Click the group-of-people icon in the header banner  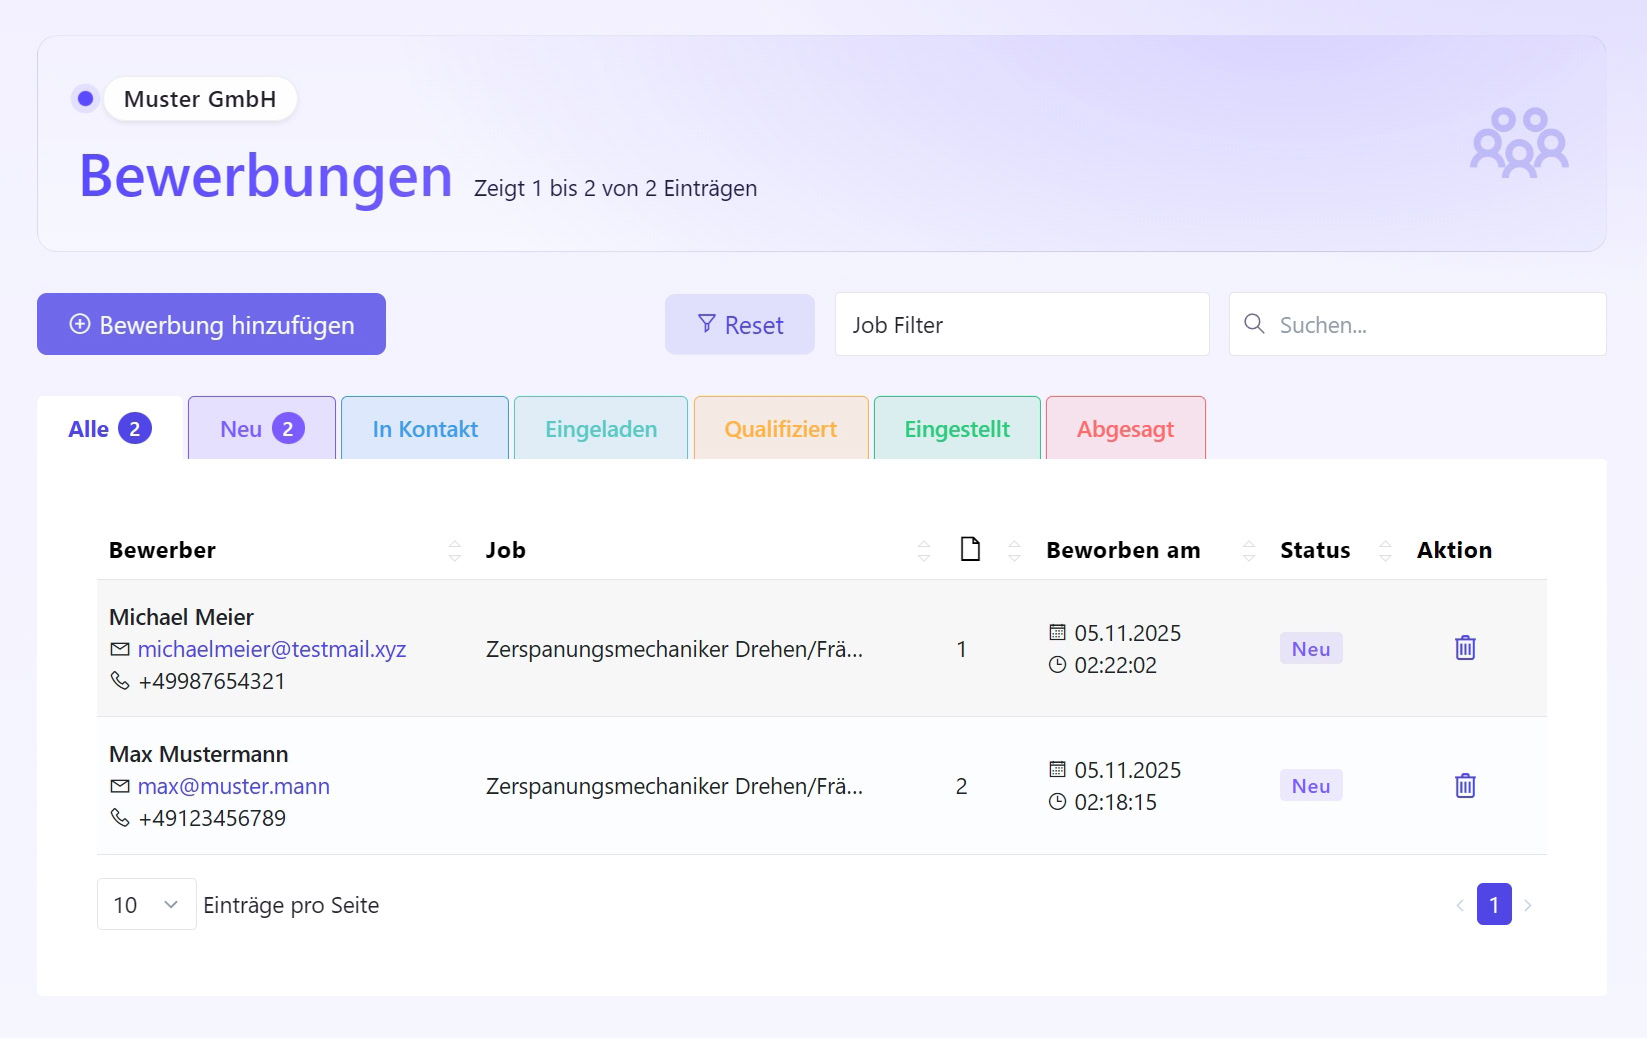pyautogui.click(x=1518, y=142)
